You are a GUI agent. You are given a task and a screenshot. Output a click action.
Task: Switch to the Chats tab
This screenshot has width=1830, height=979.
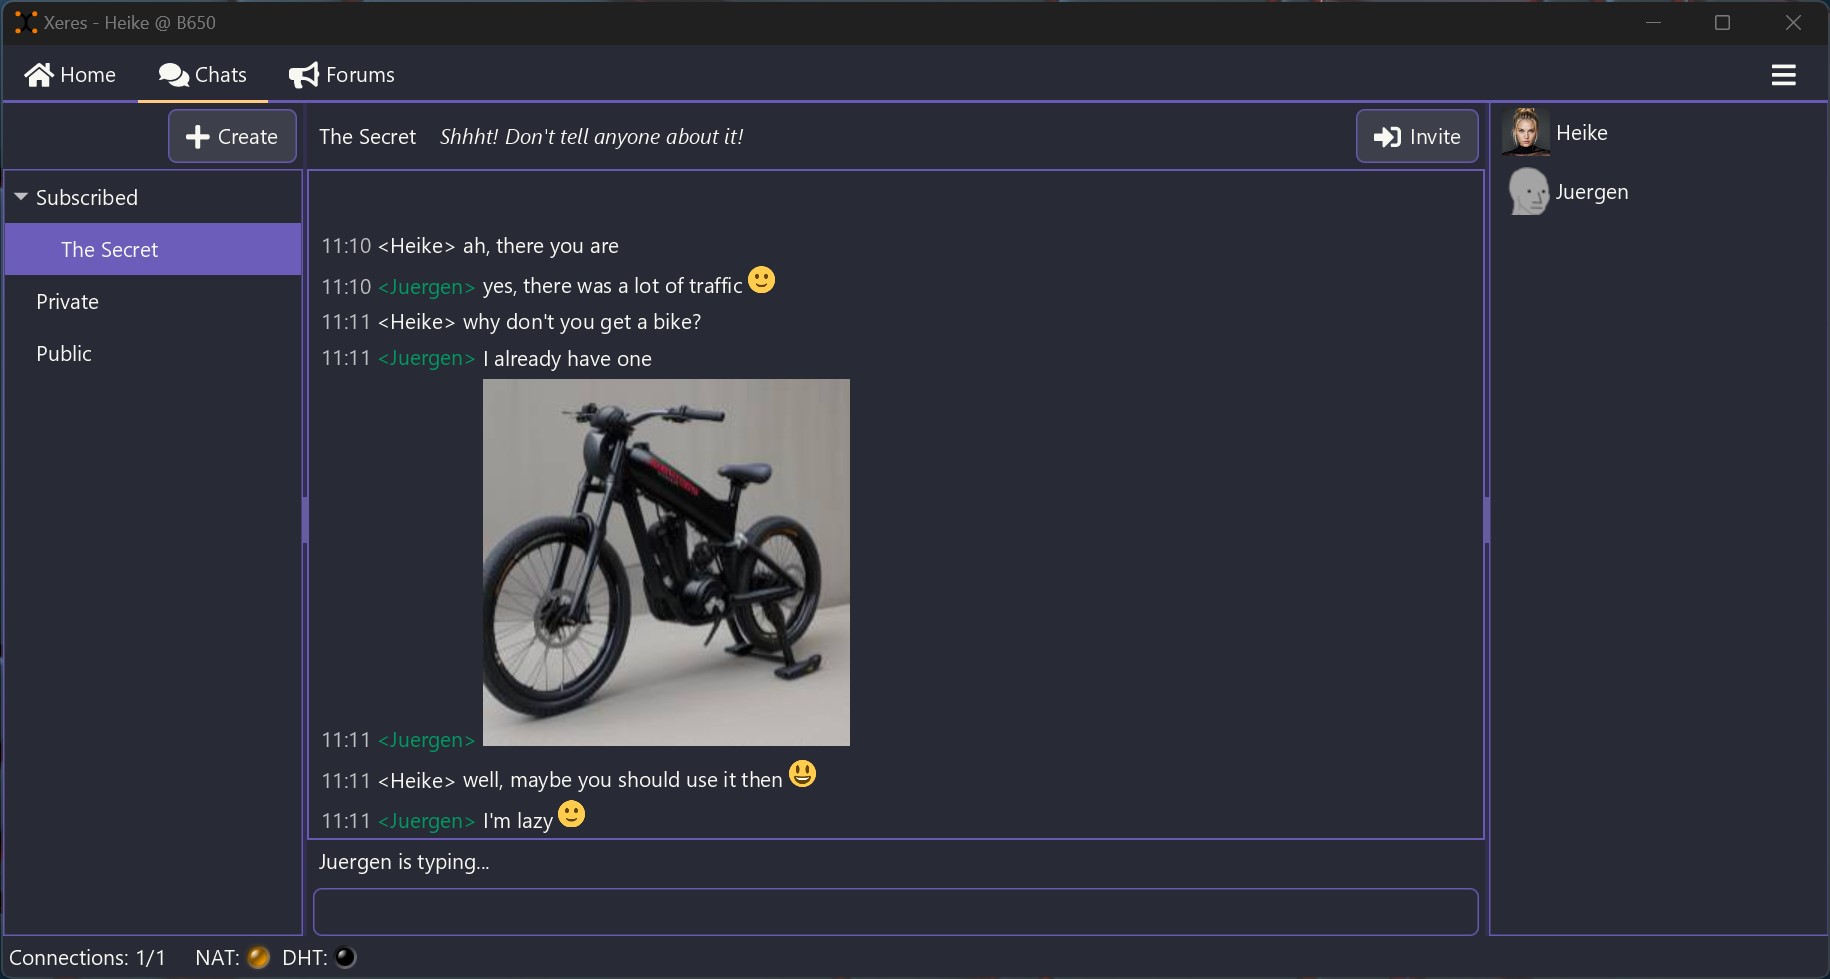(x=203, y=75)
